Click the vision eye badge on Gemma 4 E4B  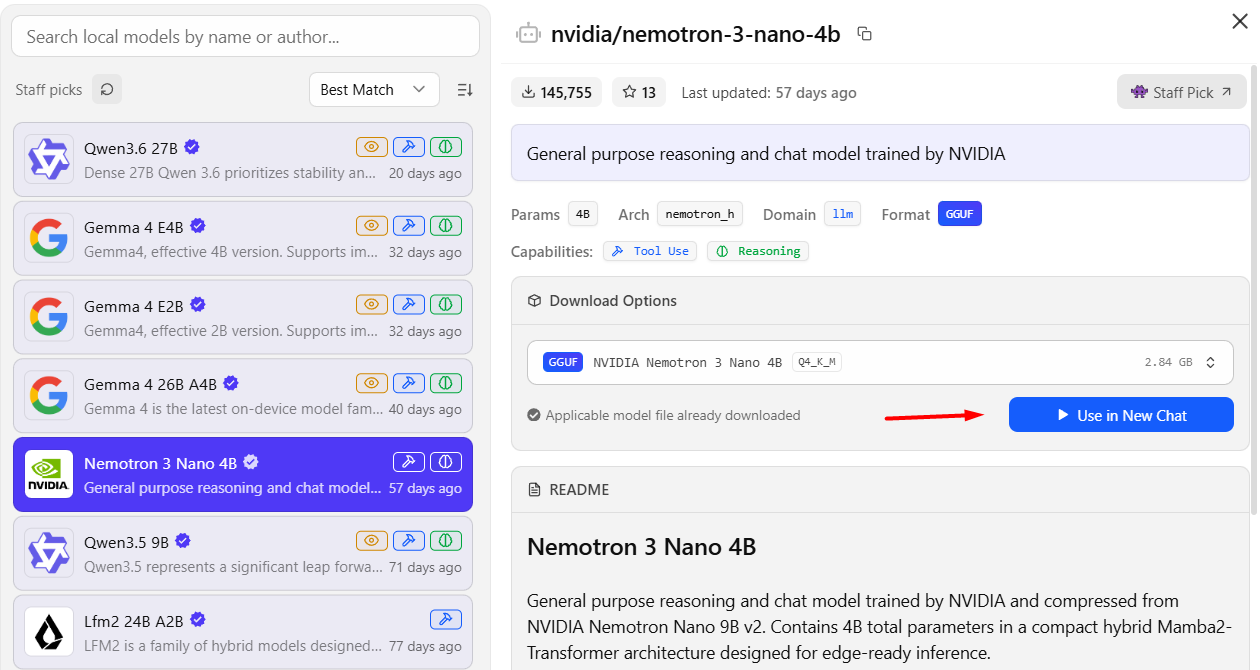point(372,225)
